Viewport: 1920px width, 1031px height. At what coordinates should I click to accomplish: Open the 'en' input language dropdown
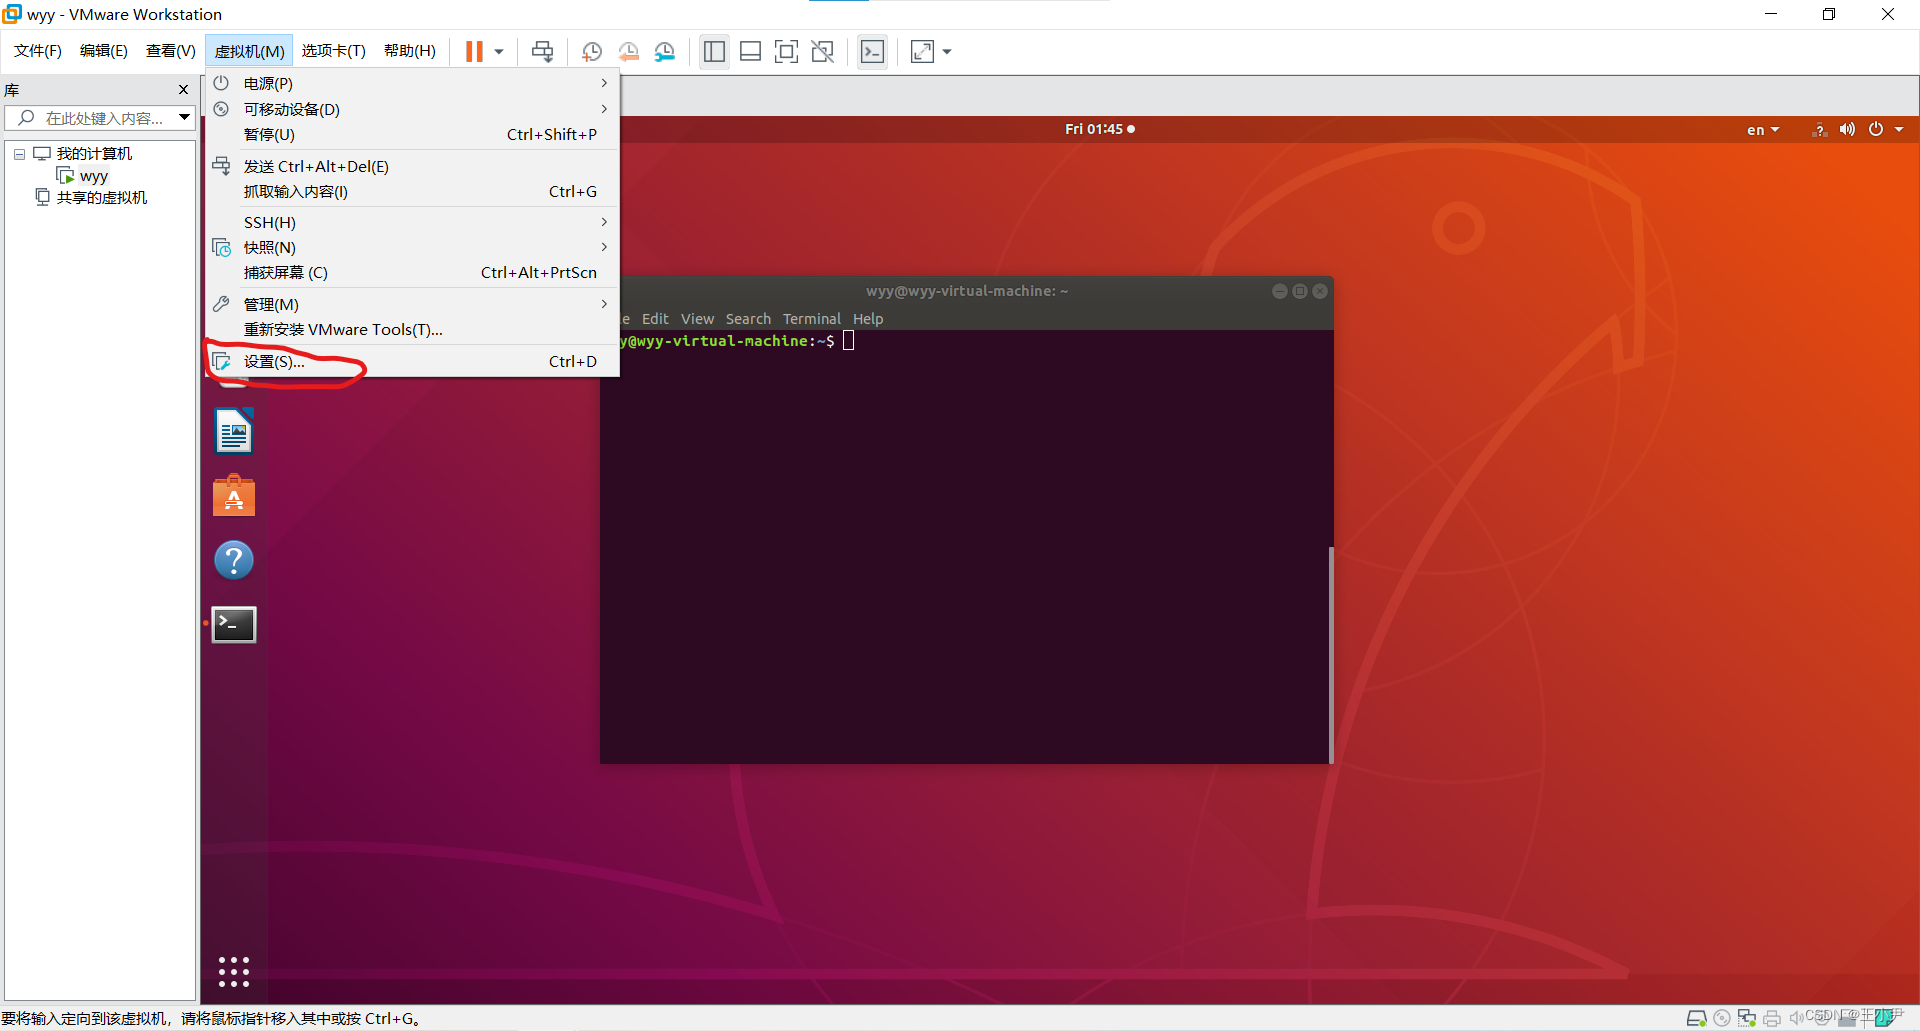pyautogui.click(x=1763, y=130)
